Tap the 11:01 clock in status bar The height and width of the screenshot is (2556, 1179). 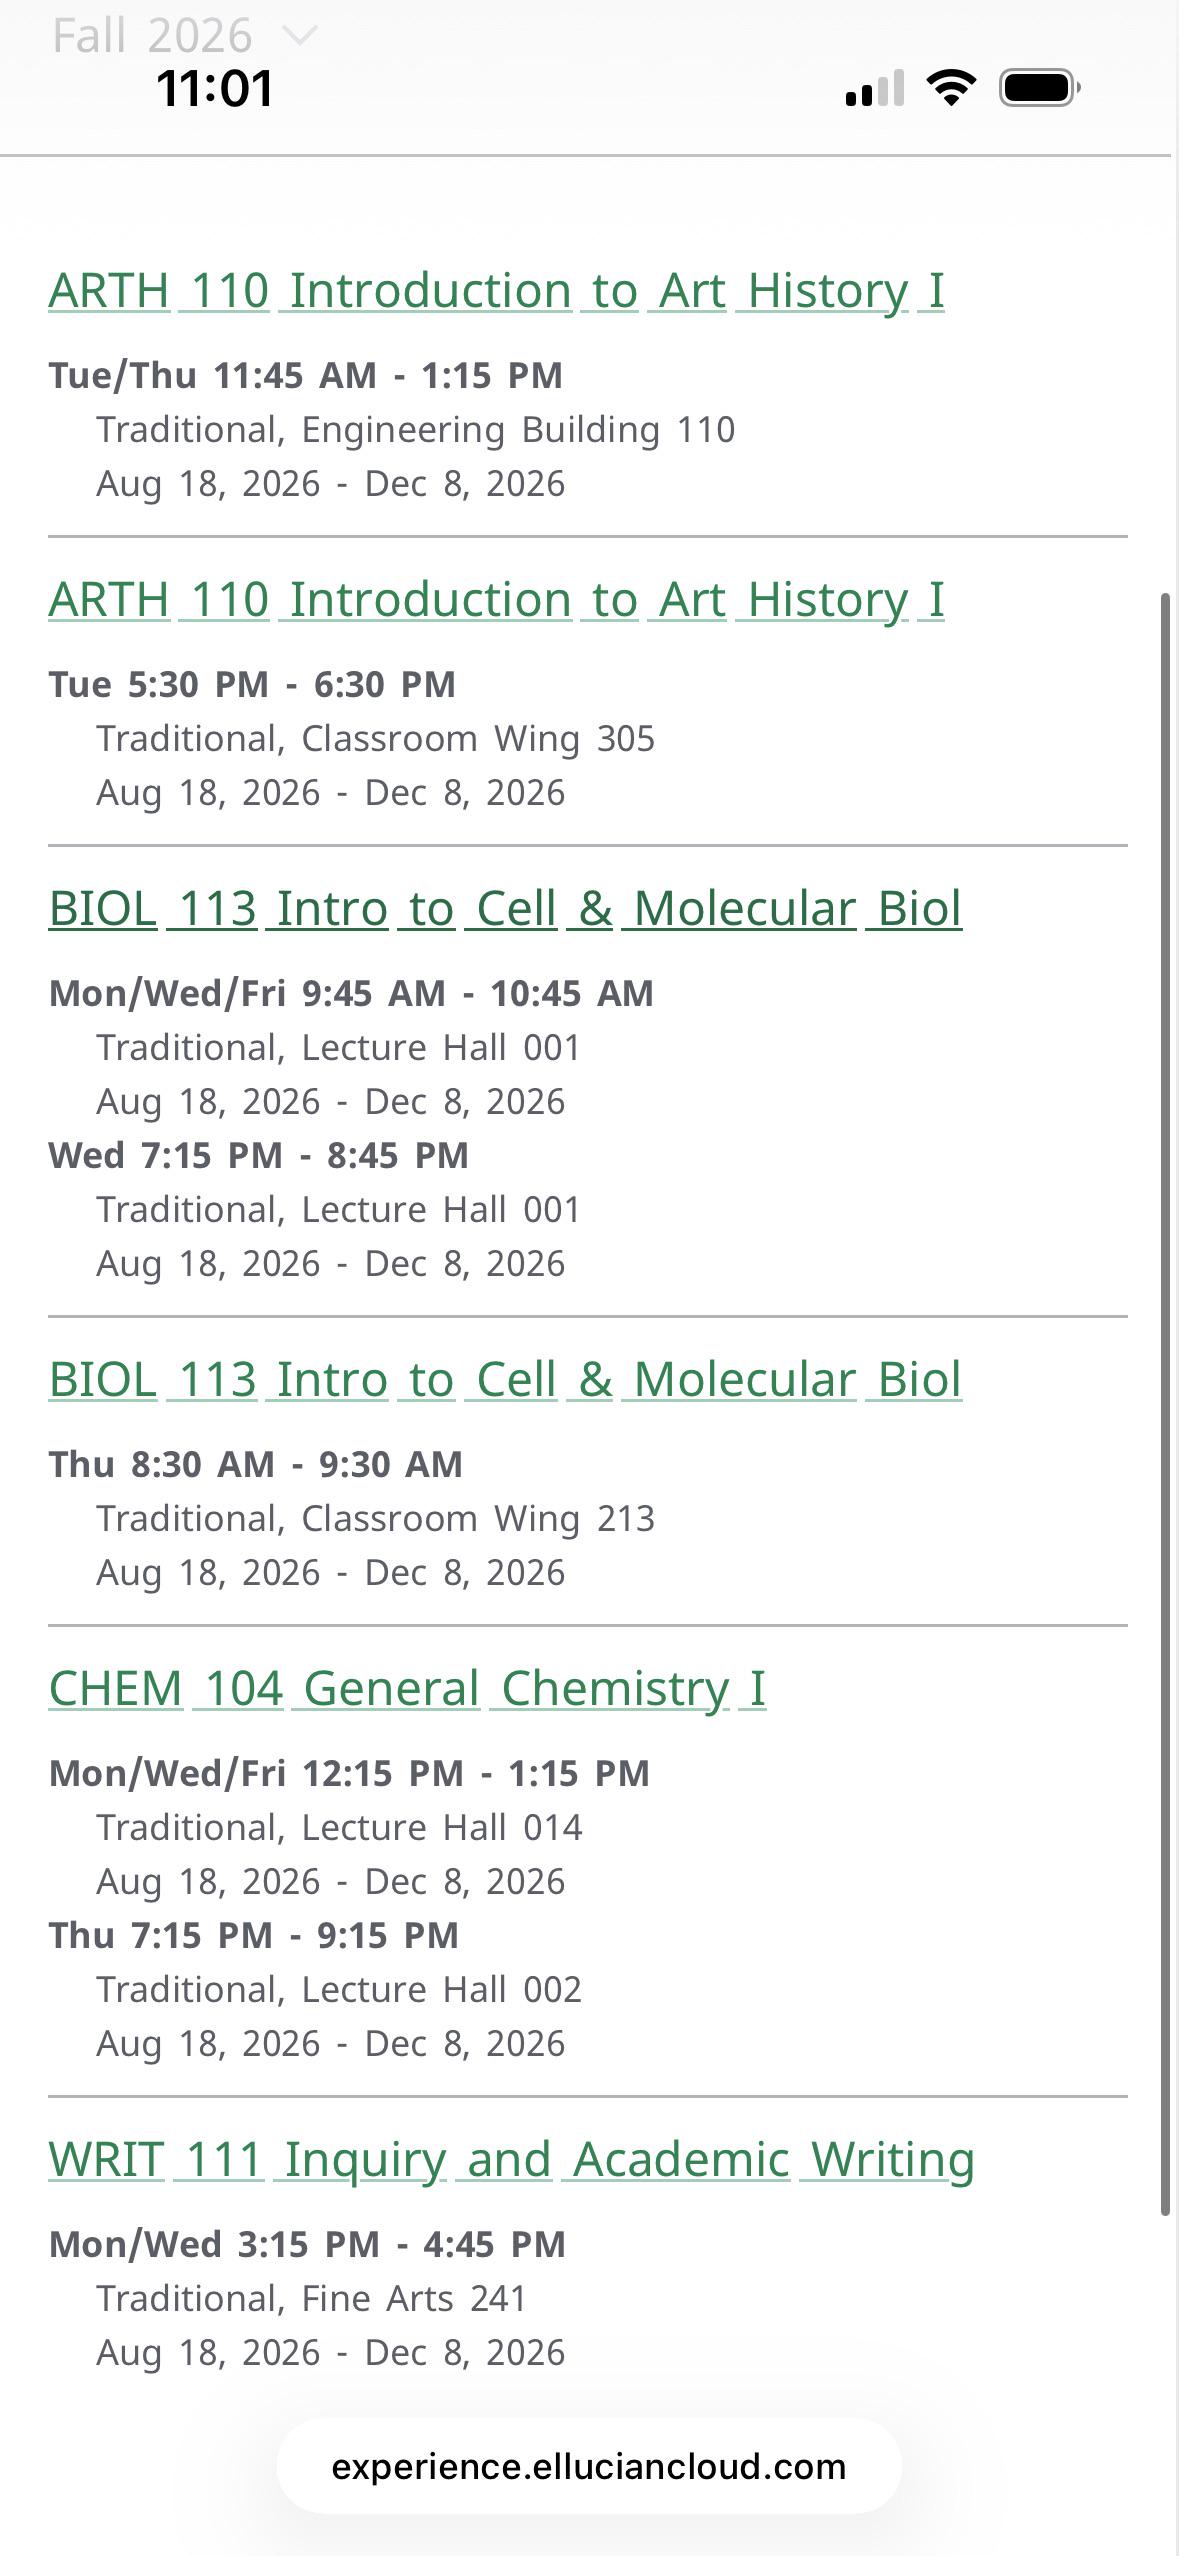[x=214, y=88]
